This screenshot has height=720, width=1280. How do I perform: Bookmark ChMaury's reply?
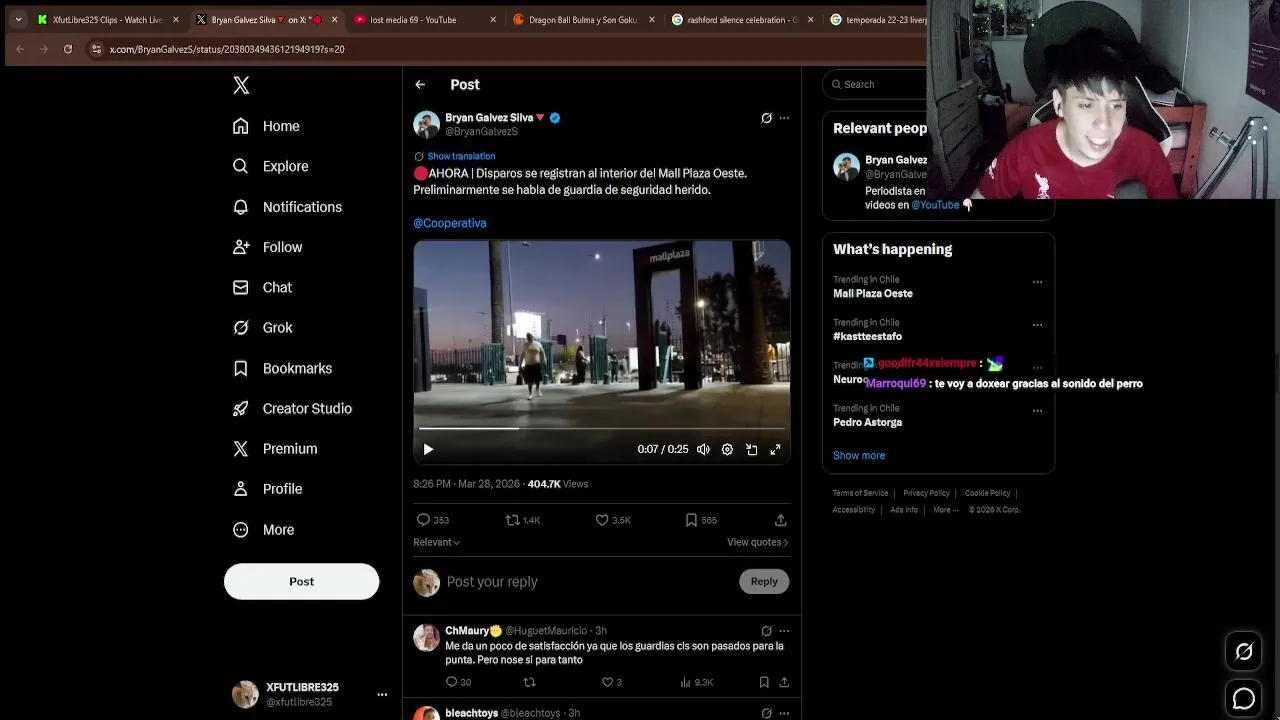point(763,682)
